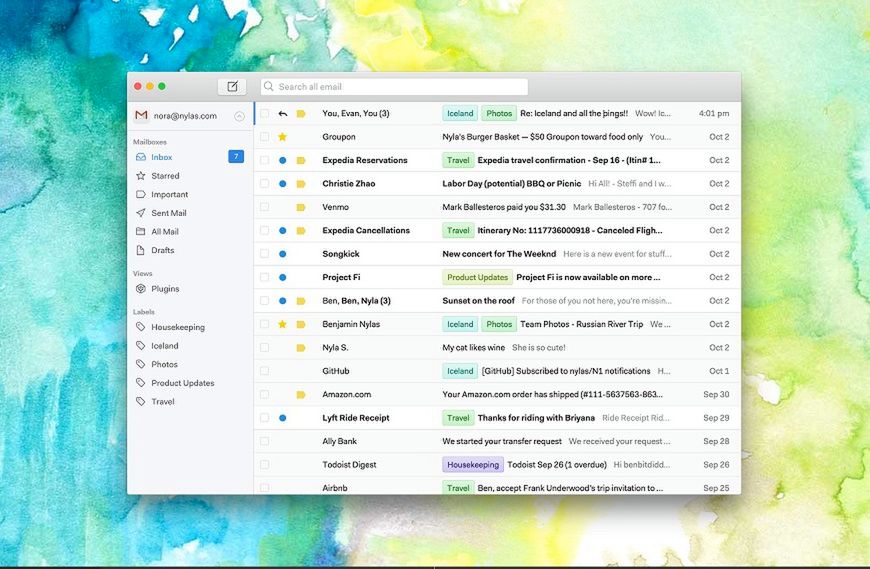
Task: Click the Product Updates label tag icon
Action: coord(141,383)
